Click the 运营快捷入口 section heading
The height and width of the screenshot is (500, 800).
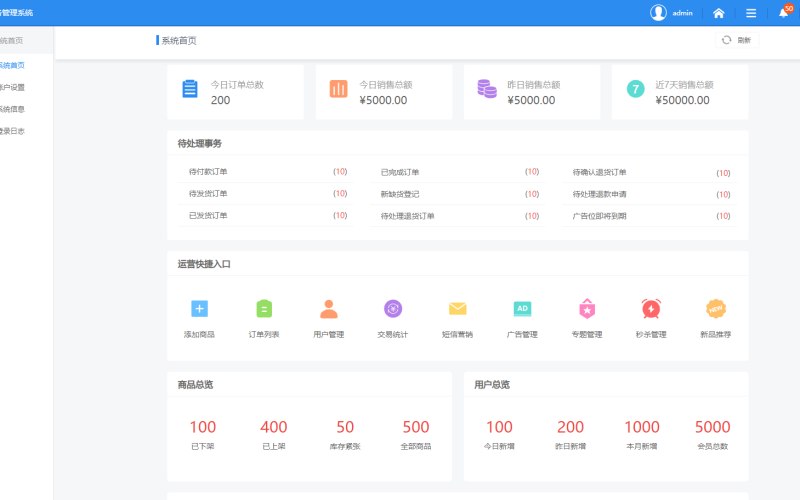point(204,264)
